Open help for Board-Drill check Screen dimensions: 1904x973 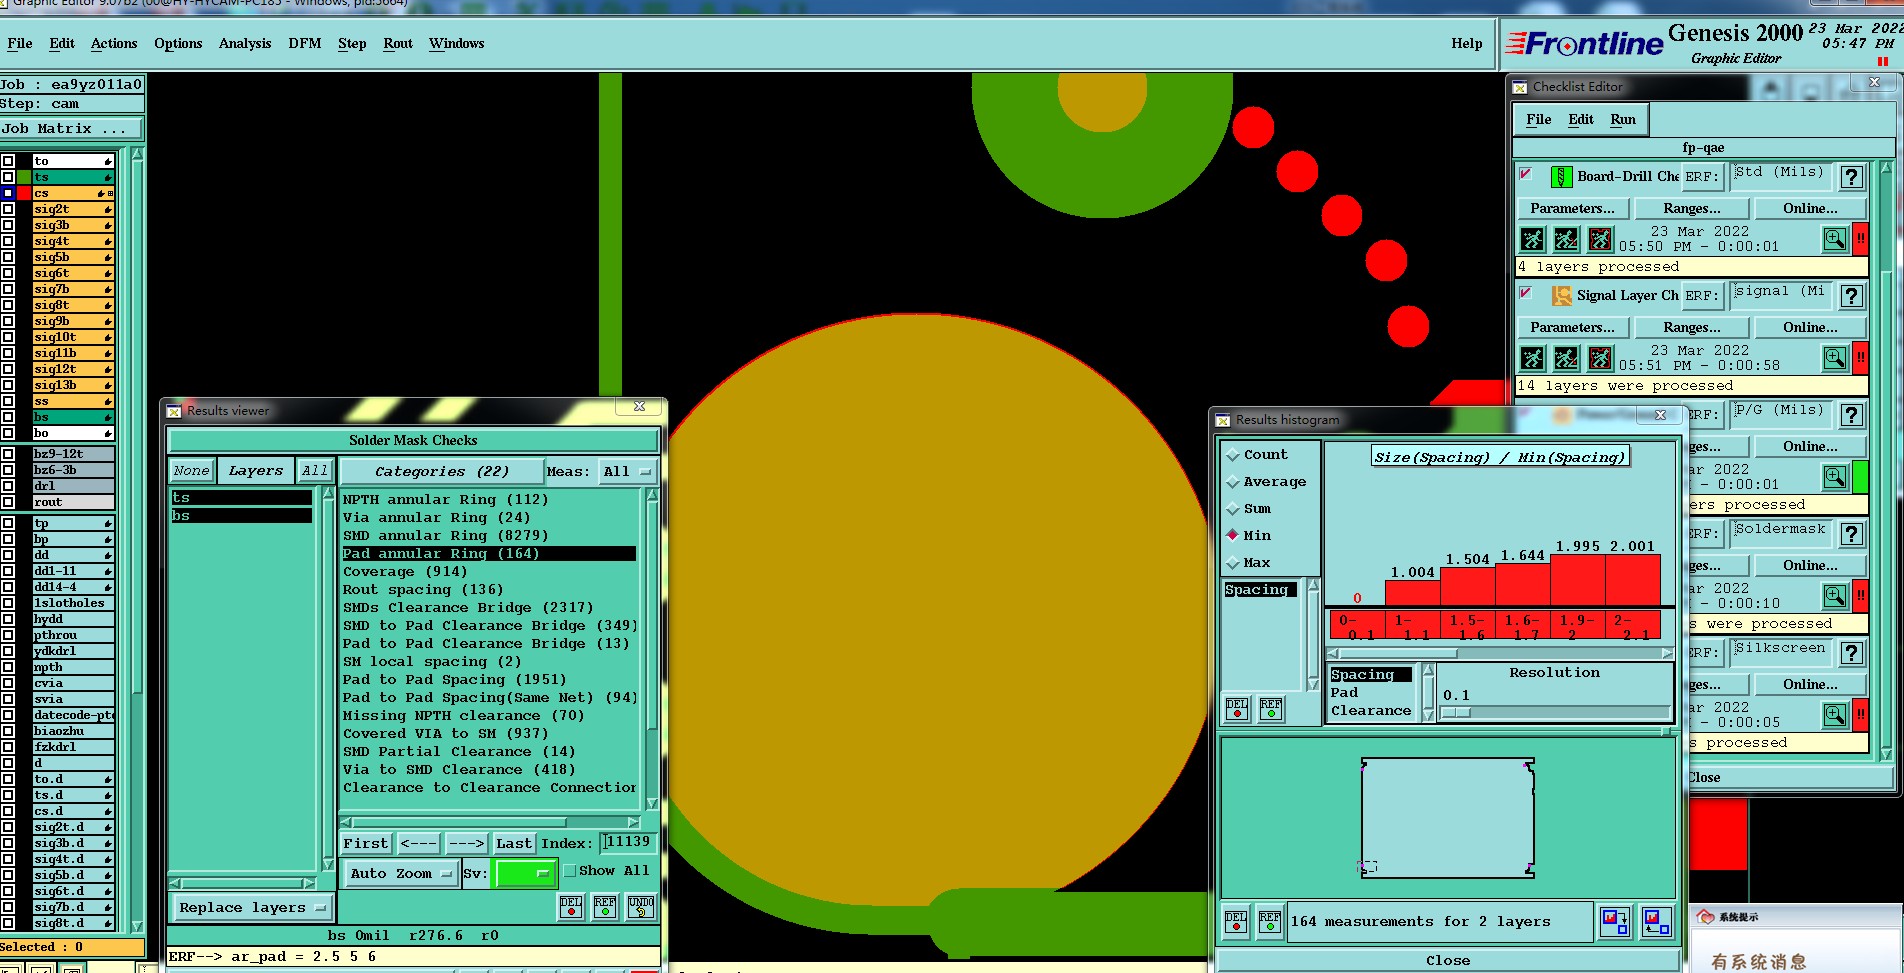pos(1852,177)
